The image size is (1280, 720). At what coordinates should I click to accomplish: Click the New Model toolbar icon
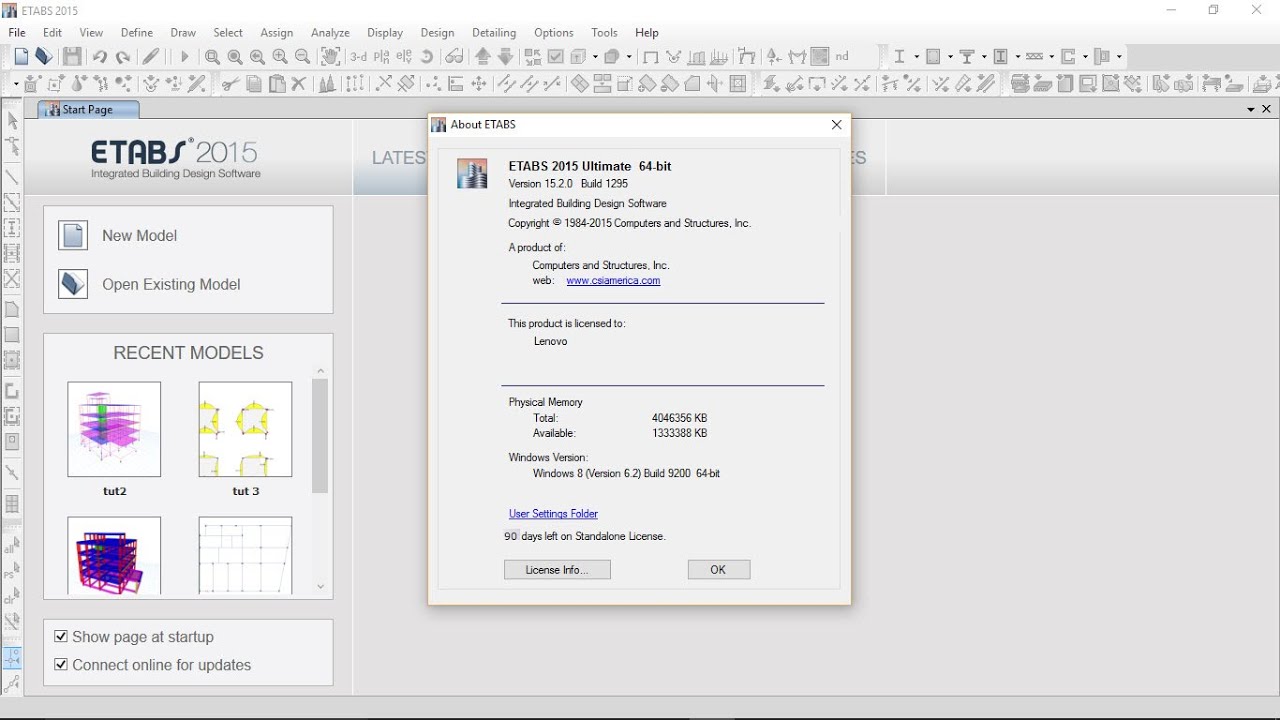(21, 57)
